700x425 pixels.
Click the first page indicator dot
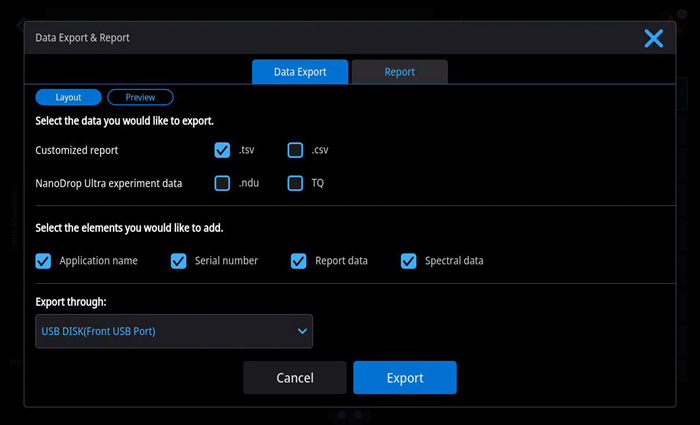341,413
